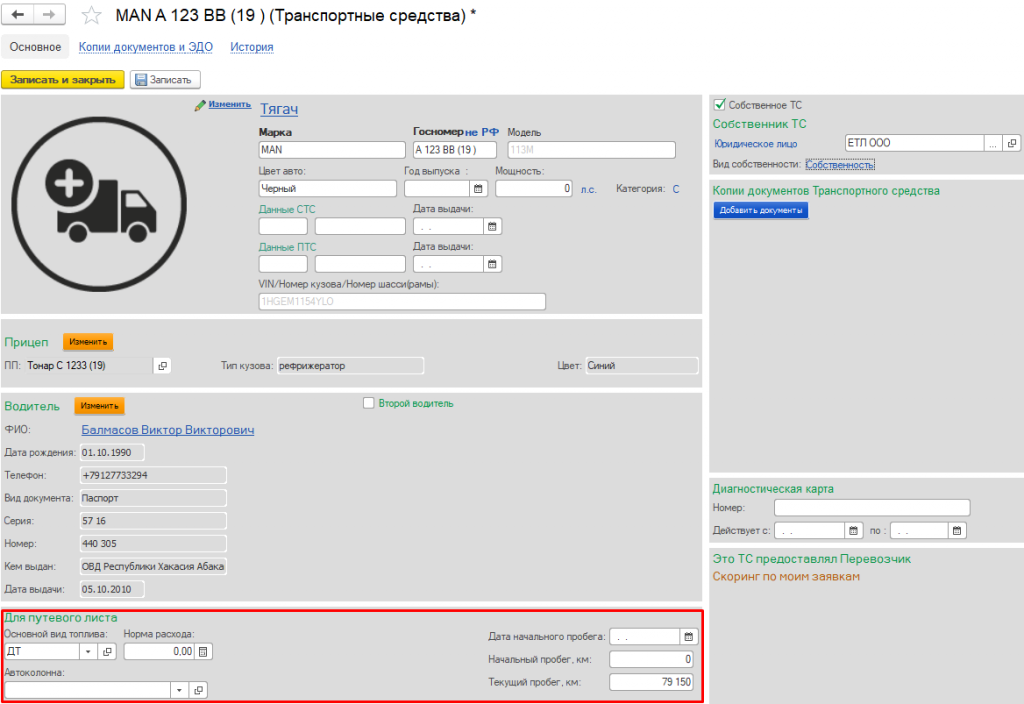Expand the Основной вид топлива dropdown

tap(88, 652)
